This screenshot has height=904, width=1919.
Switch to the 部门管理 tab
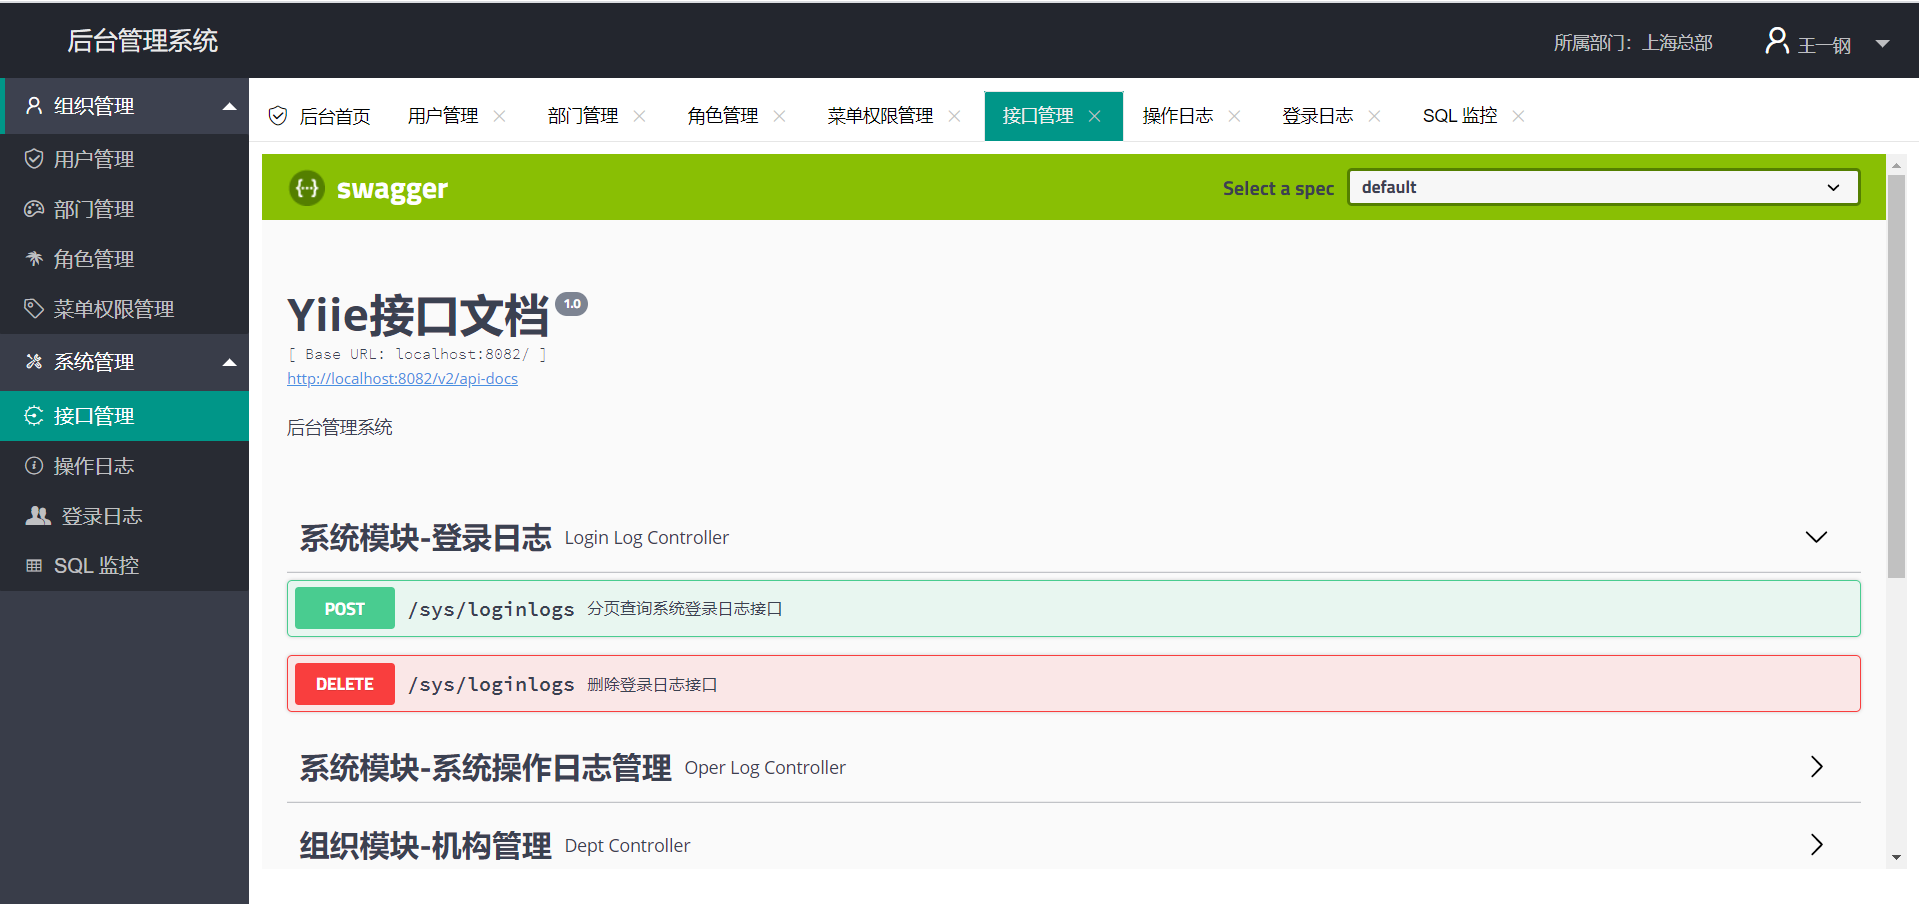click(583, 116)
